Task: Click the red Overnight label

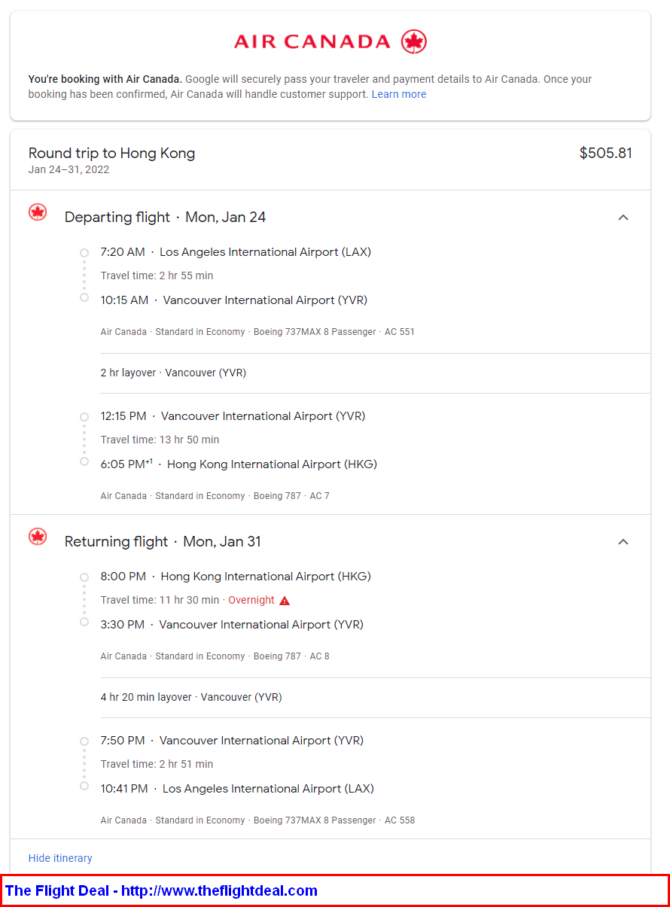Action: pos(251,600)
